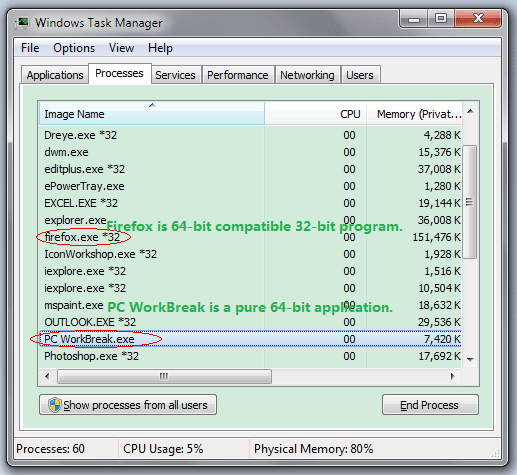
Task: Select the firefox.exe *32 process row
Action: [x=250, y=237]
